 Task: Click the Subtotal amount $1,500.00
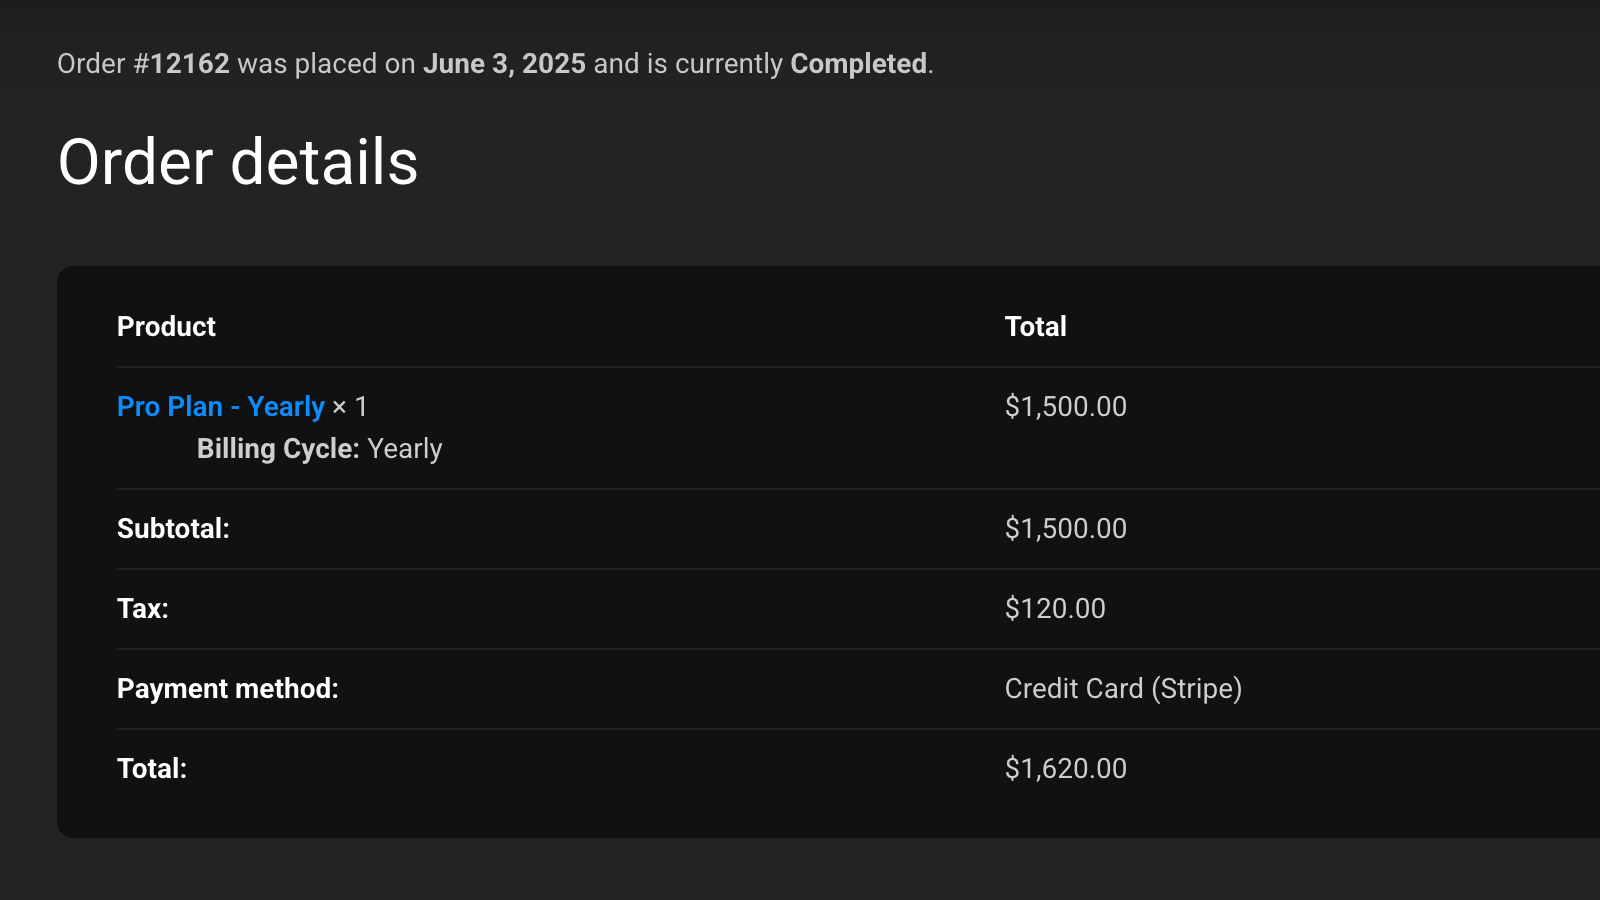1065,529
